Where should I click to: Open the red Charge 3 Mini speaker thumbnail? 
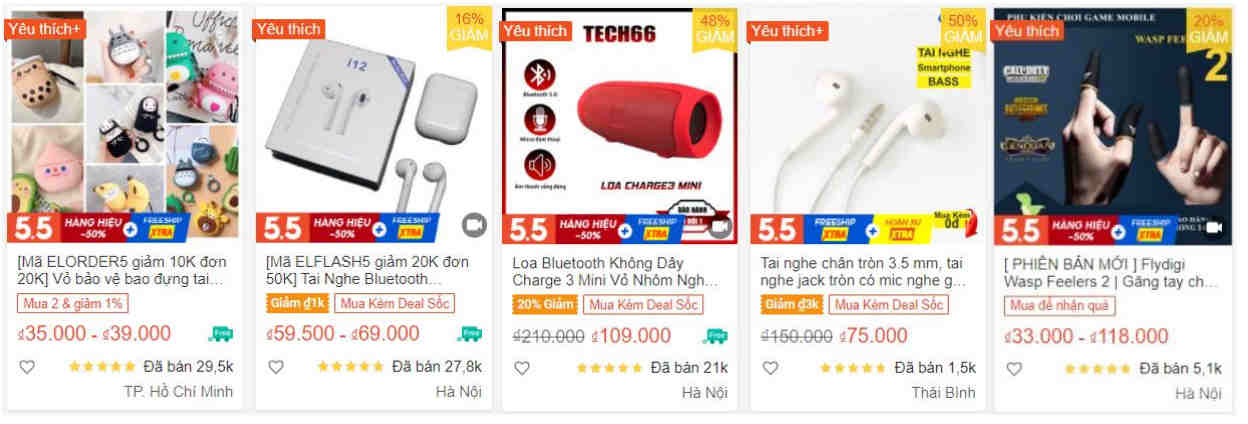[x=619, y=126]
